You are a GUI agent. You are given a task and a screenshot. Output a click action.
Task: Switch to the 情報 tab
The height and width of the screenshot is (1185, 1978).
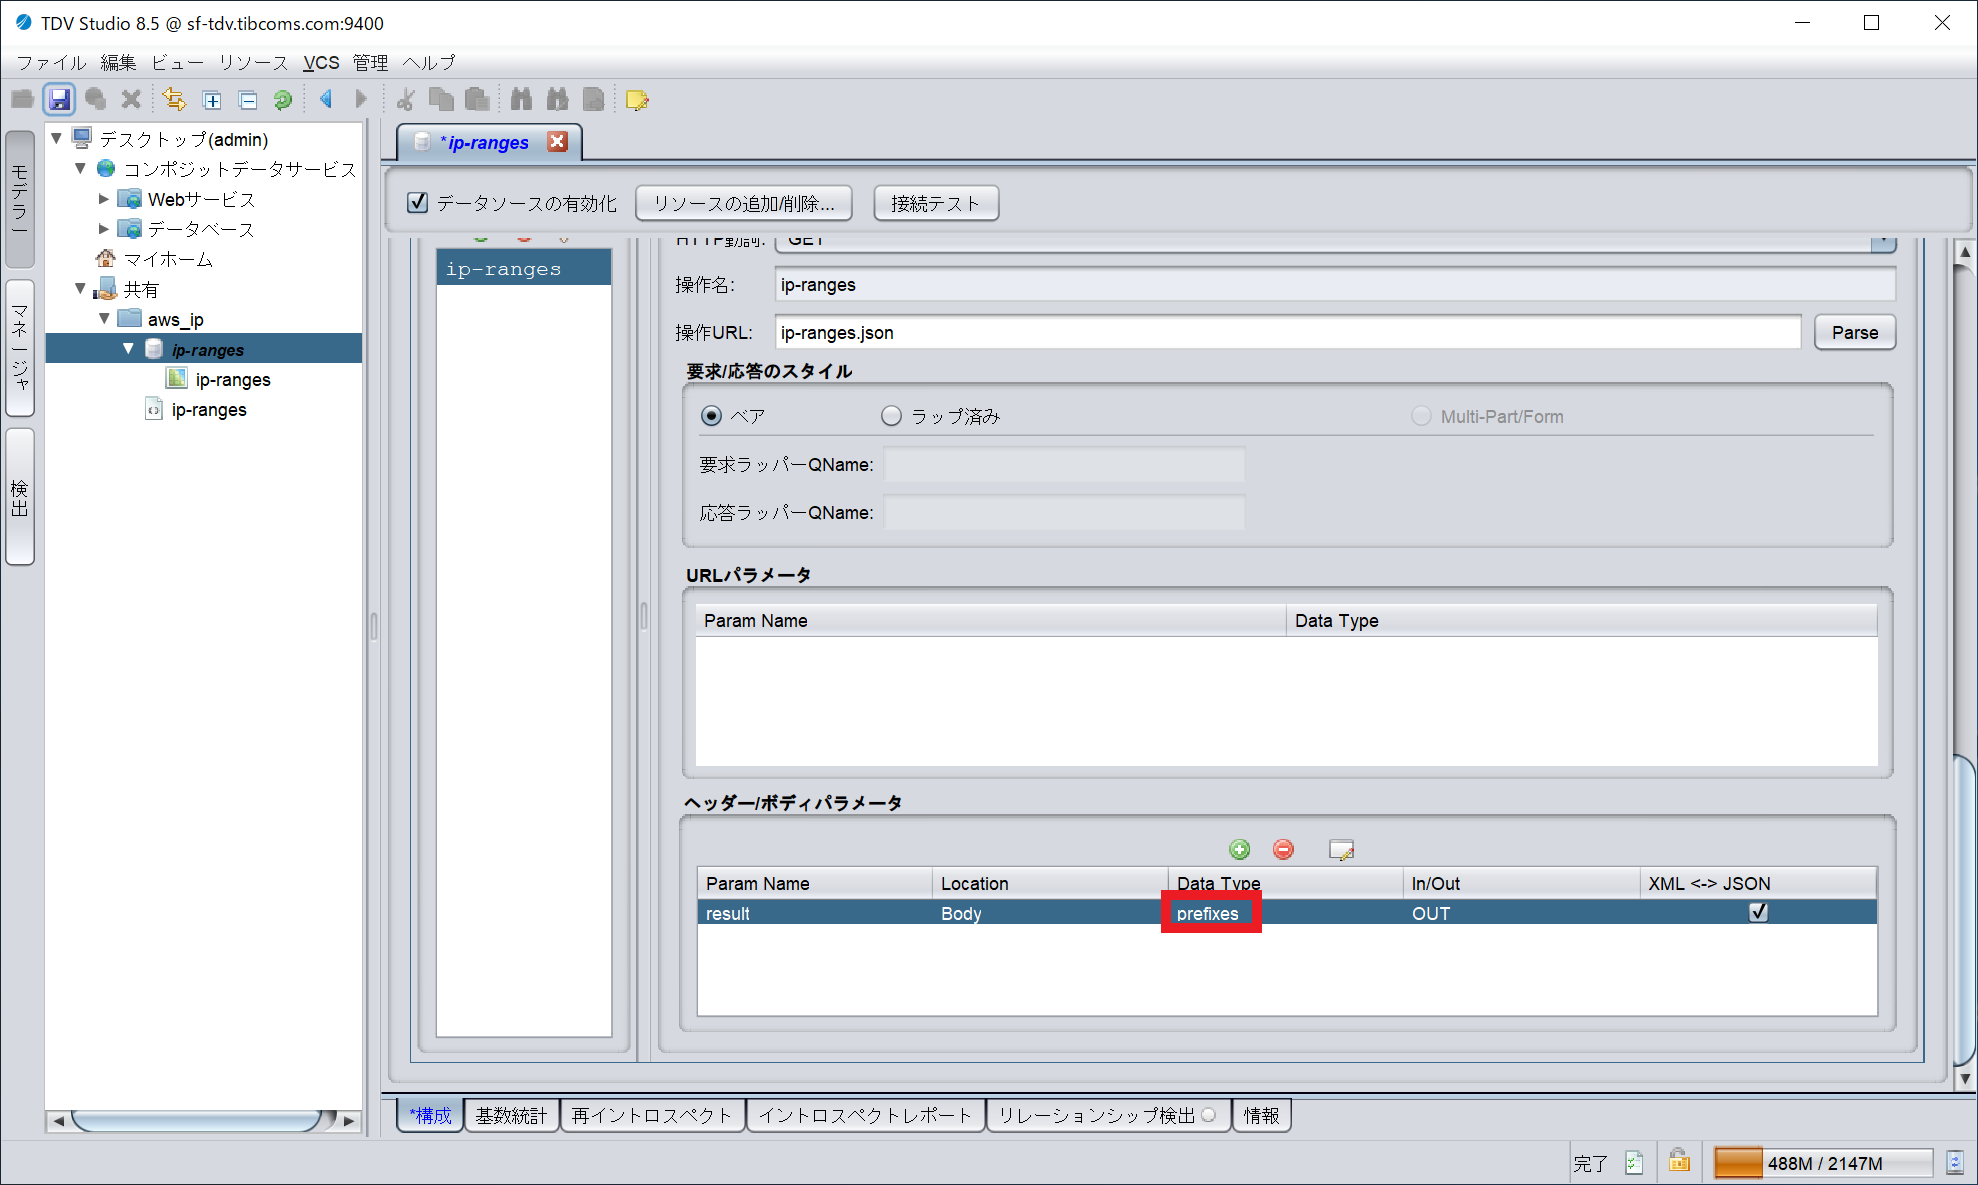click(1262, 1115)
